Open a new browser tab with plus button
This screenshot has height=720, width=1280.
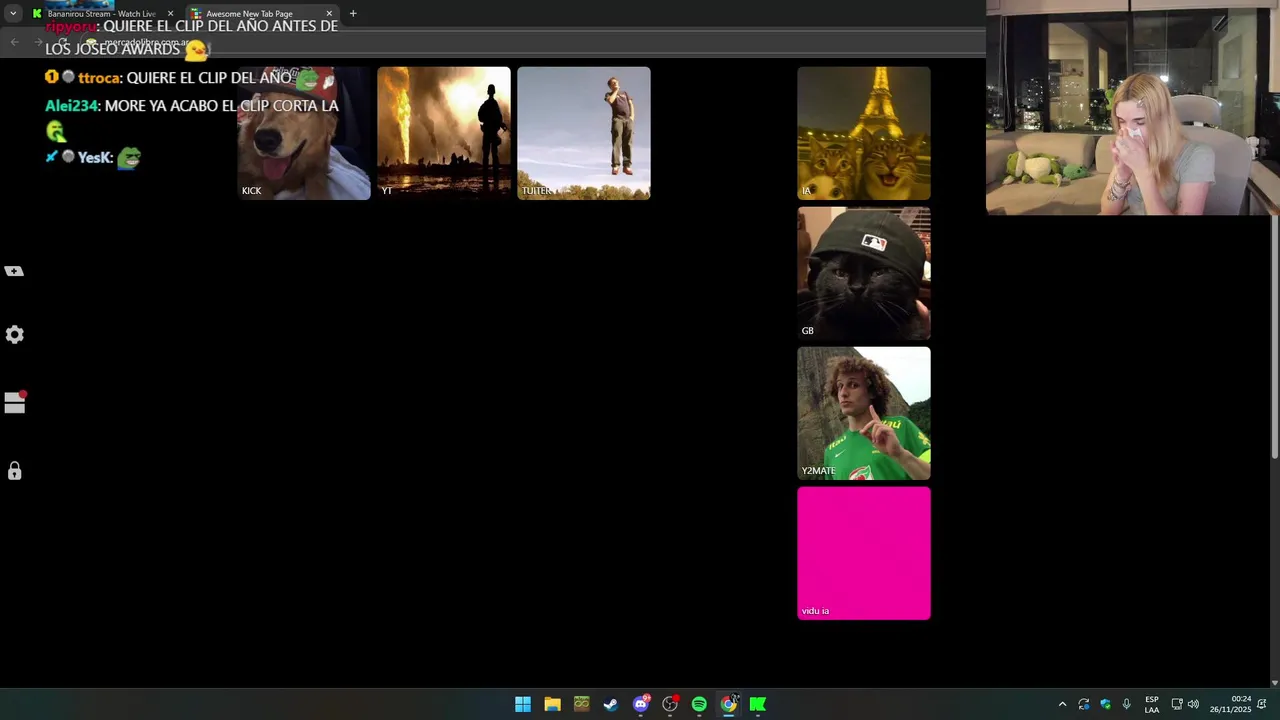[x=353, y=13]
